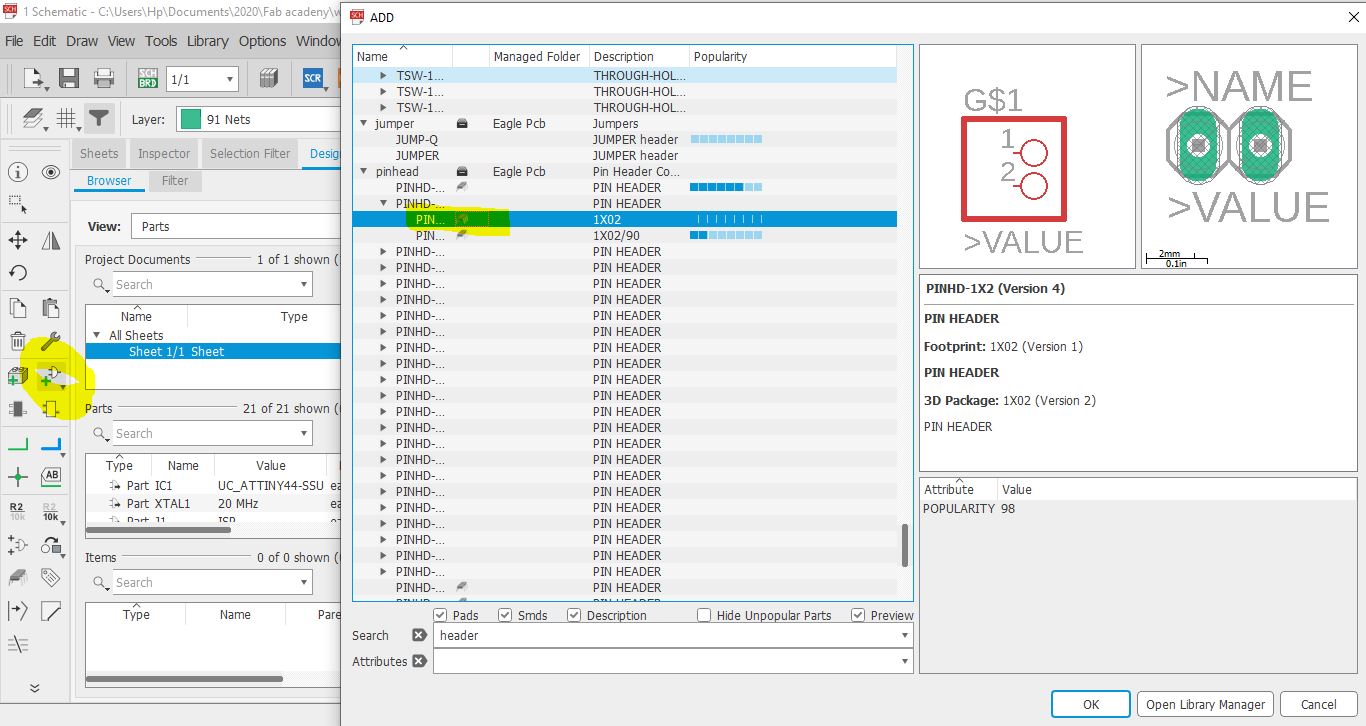Click the Info tool icon

[x=18, y=172]
